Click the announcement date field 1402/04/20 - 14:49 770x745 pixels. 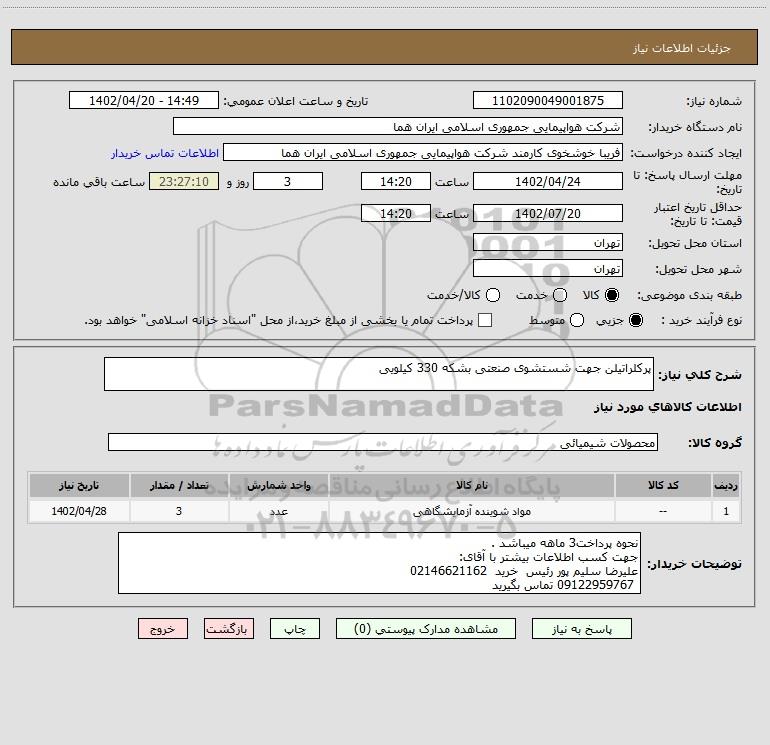coord(144,100)
